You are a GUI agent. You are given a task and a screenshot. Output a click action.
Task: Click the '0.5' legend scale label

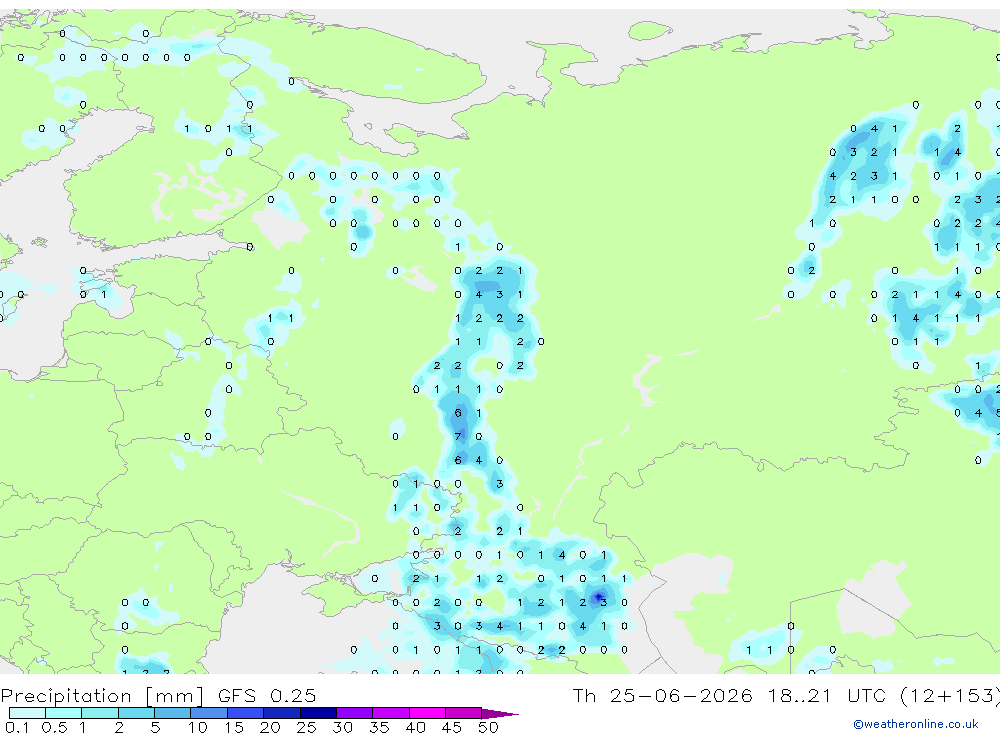(54, 727)
